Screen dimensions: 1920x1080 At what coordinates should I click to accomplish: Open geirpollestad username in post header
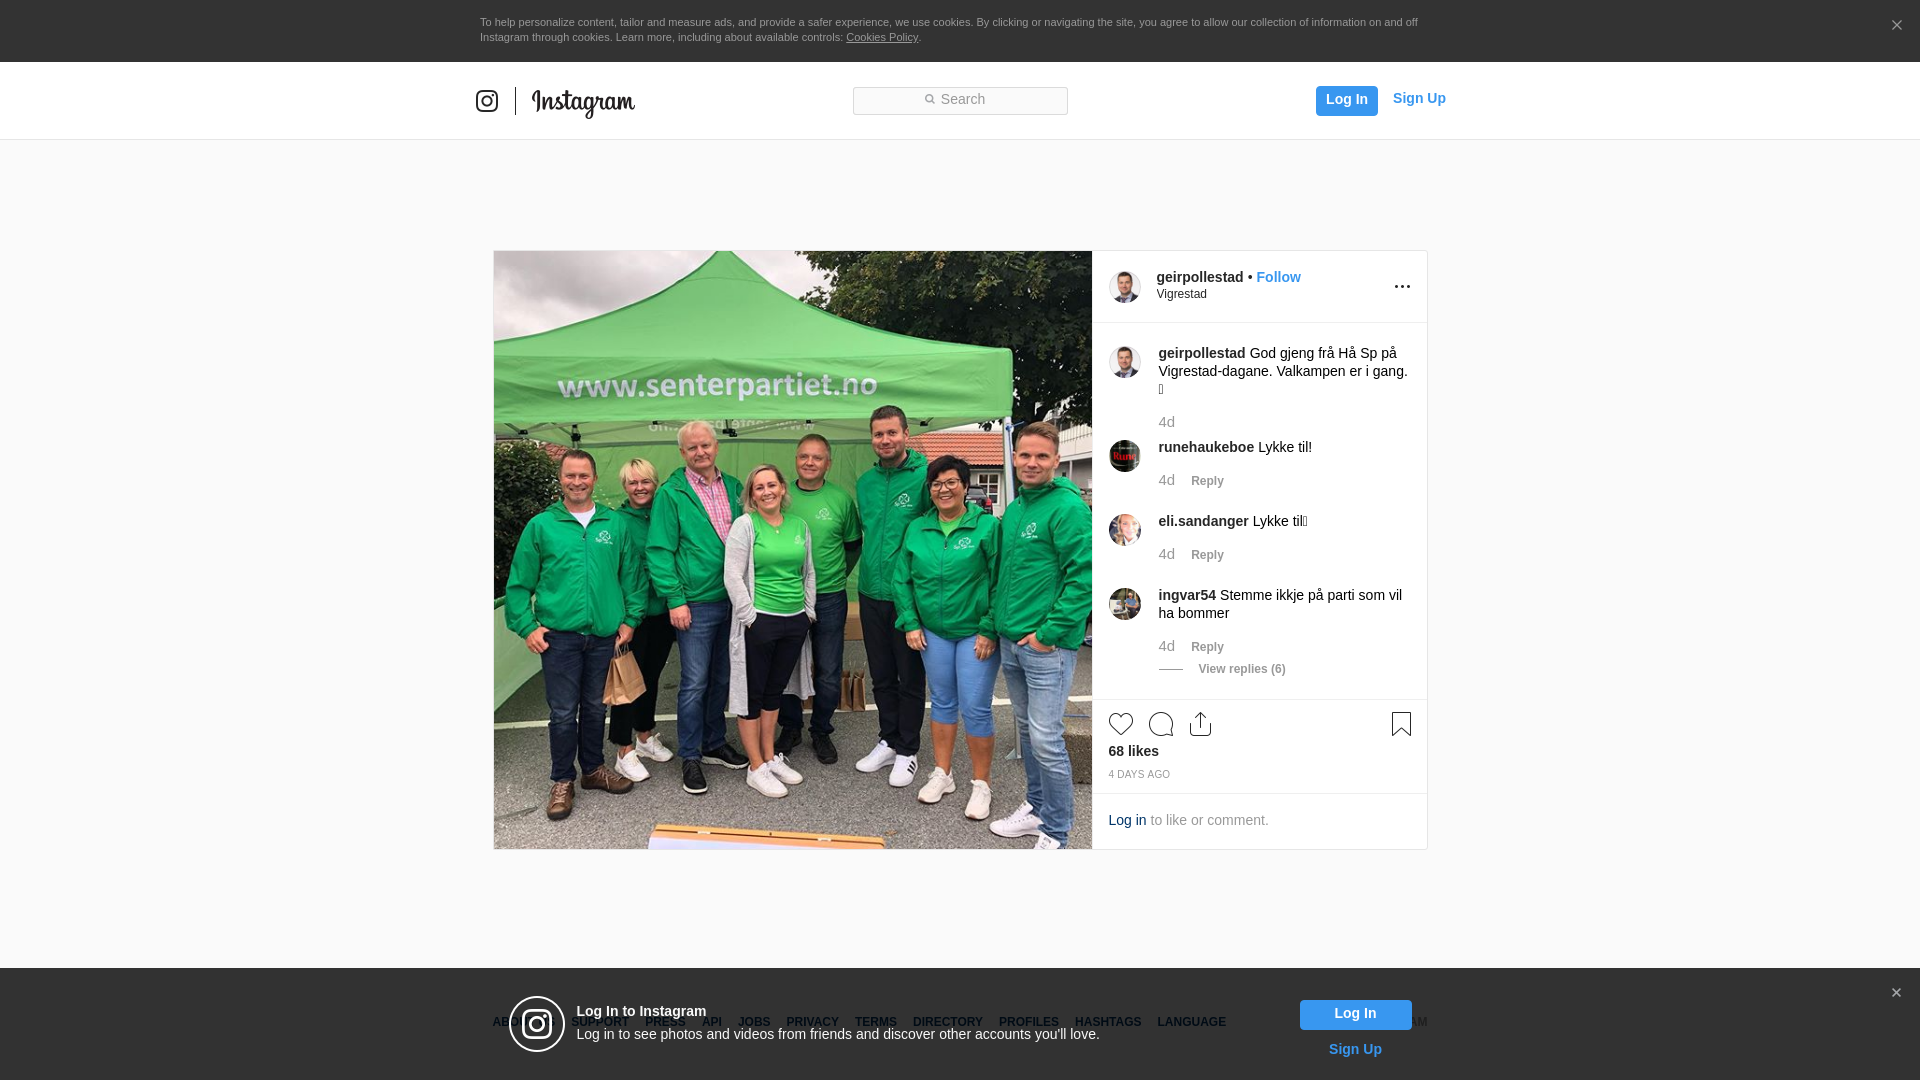pyautogui.click(x=1200, y=277)
